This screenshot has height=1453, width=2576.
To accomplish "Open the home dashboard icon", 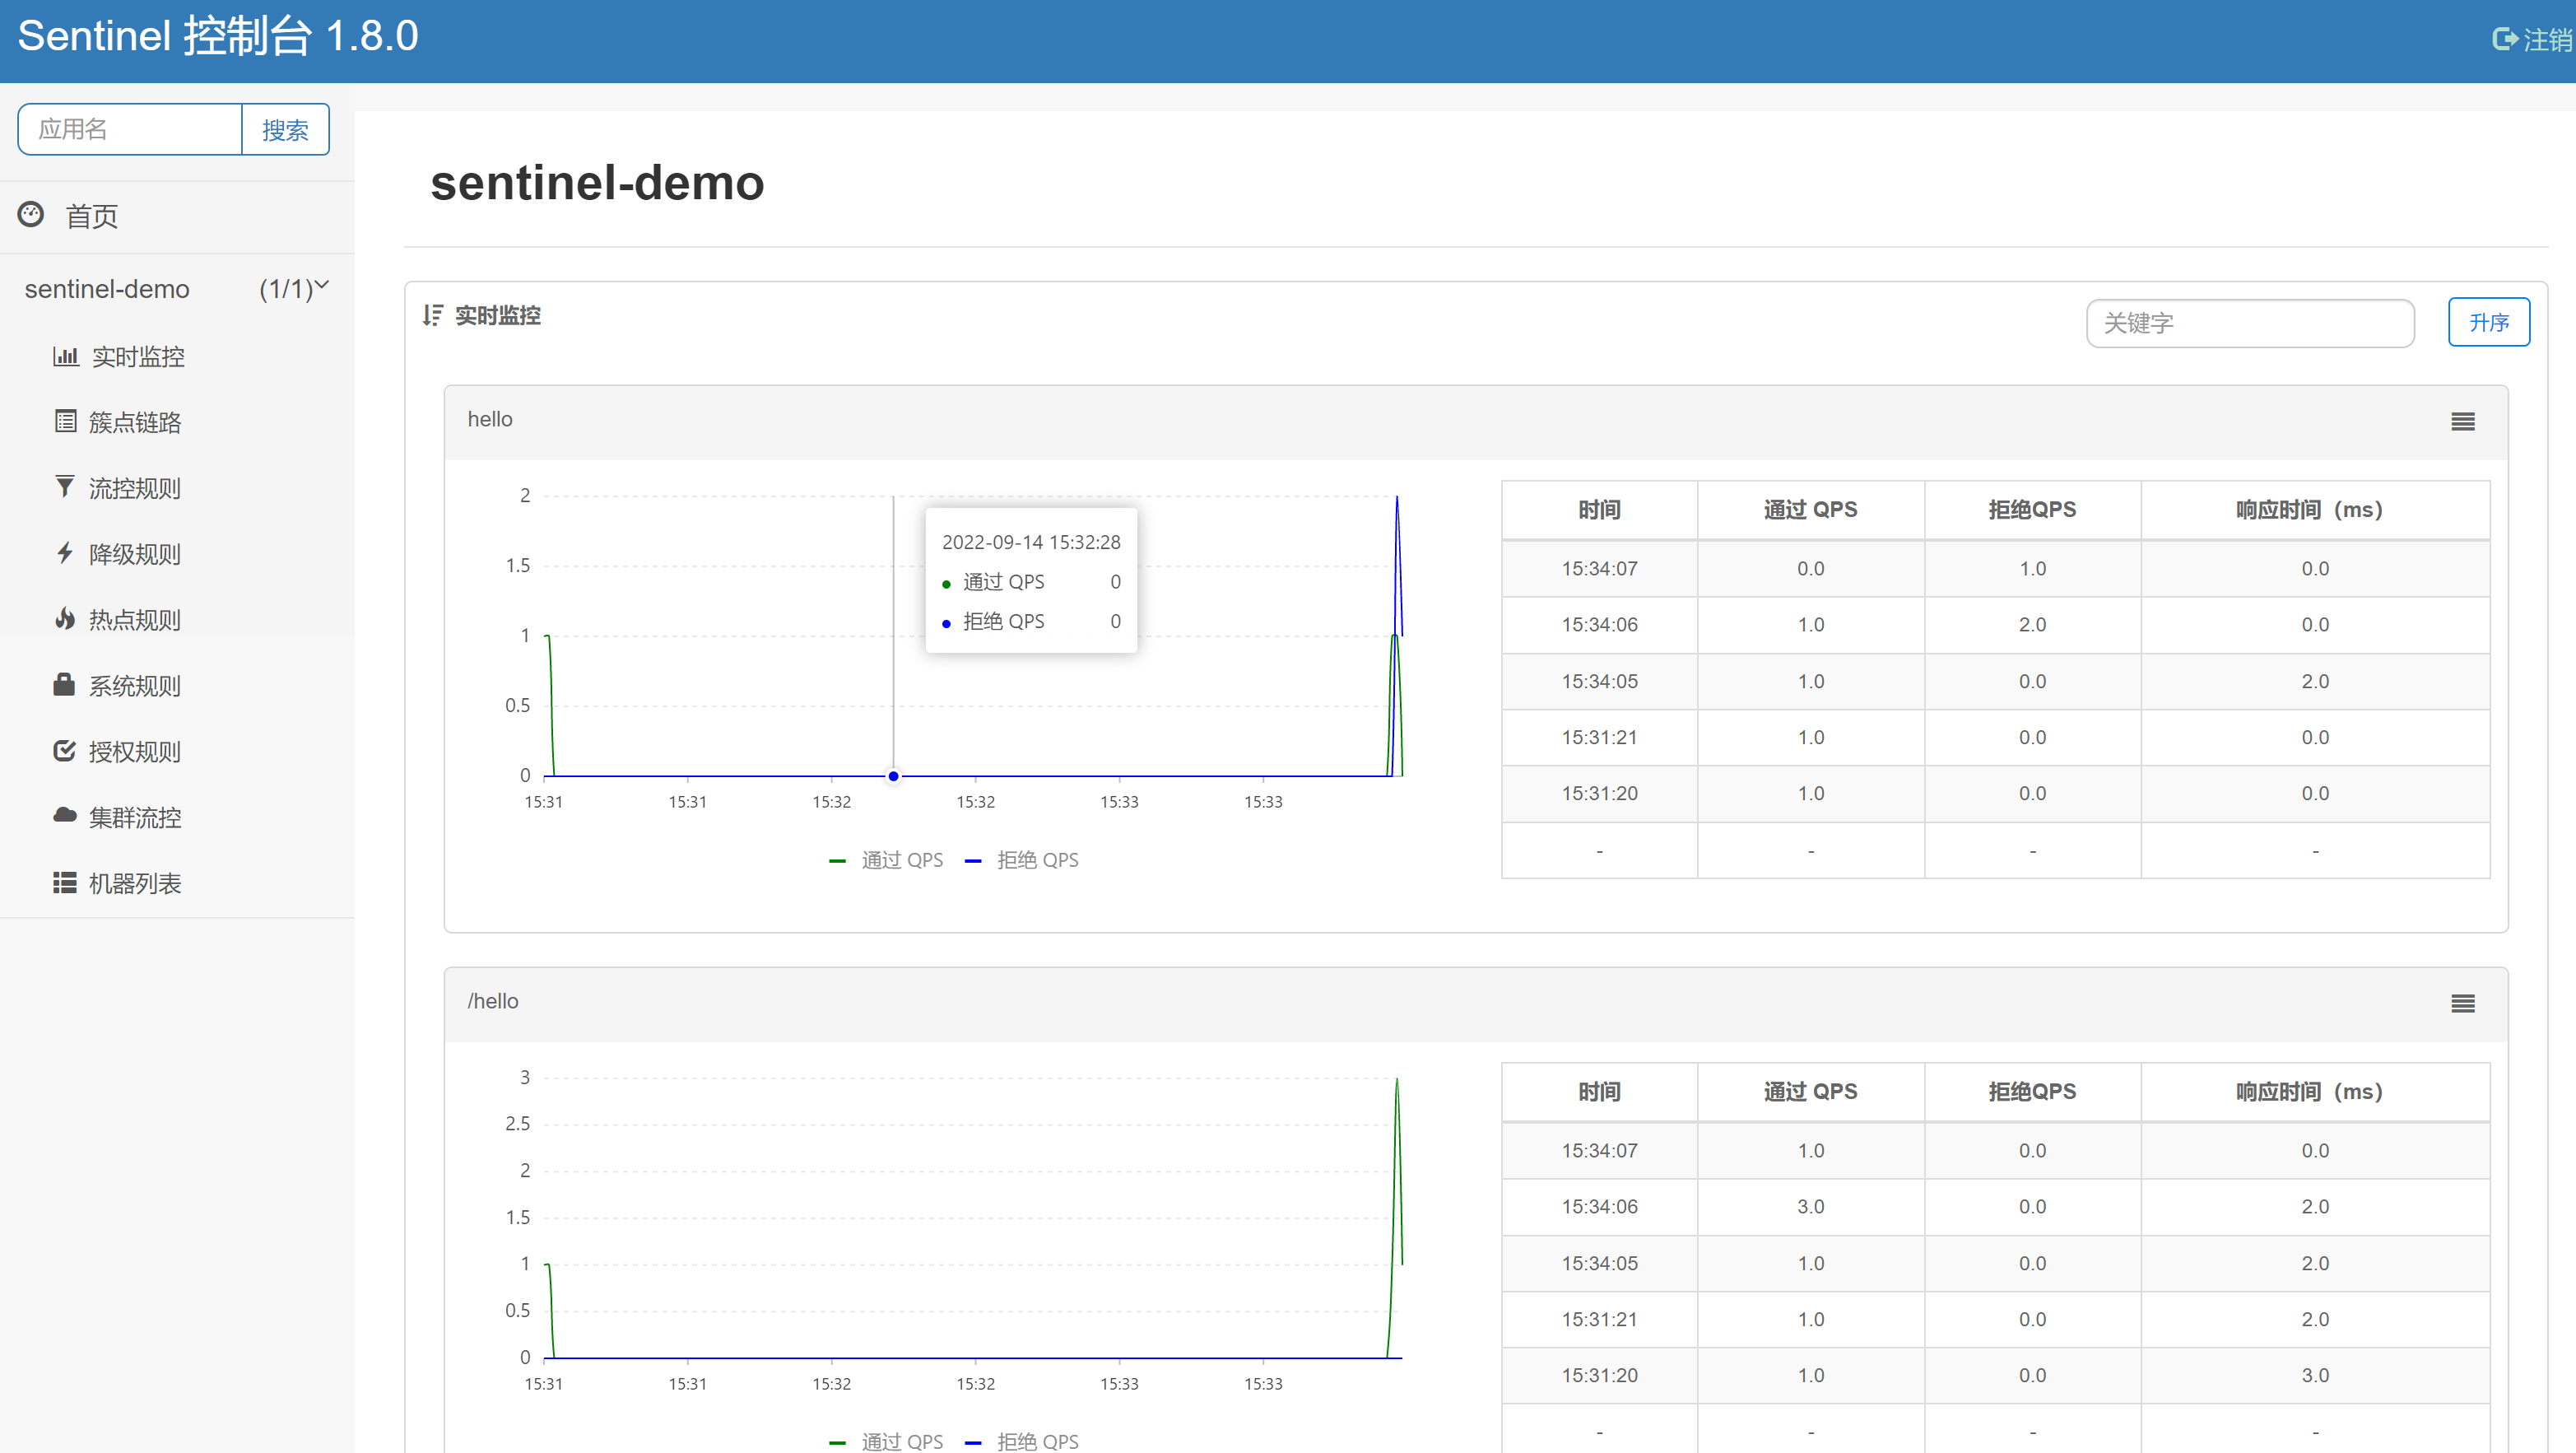I will (31, 215).
